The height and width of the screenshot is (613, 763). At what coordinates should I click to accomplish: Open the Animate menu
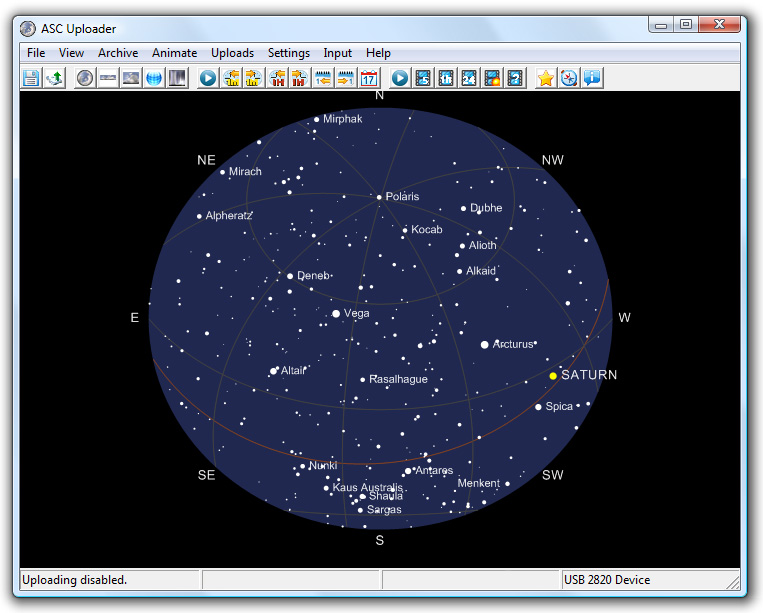click(174, 53)
